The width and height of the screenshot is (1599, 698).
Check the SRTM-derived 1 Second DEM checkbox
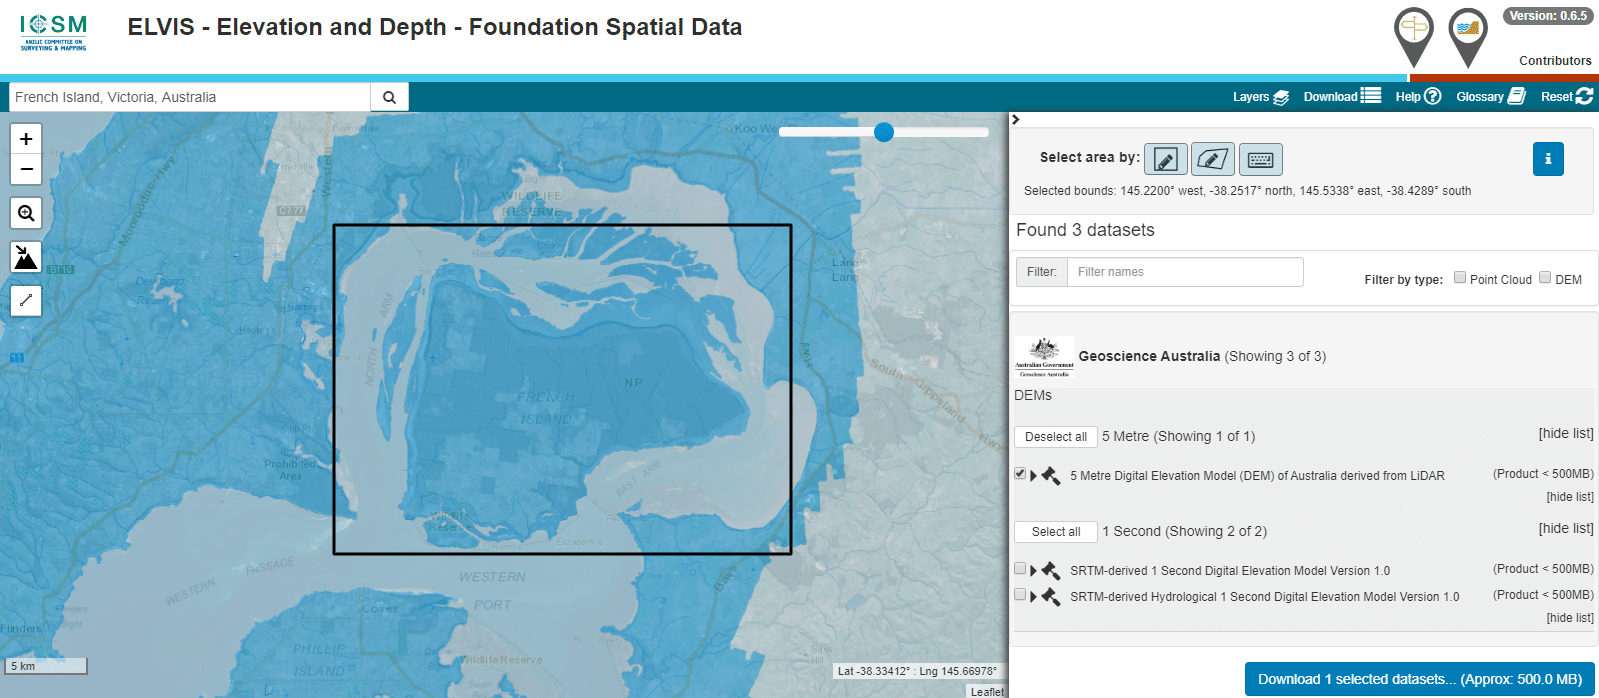tap(1020, 569)
